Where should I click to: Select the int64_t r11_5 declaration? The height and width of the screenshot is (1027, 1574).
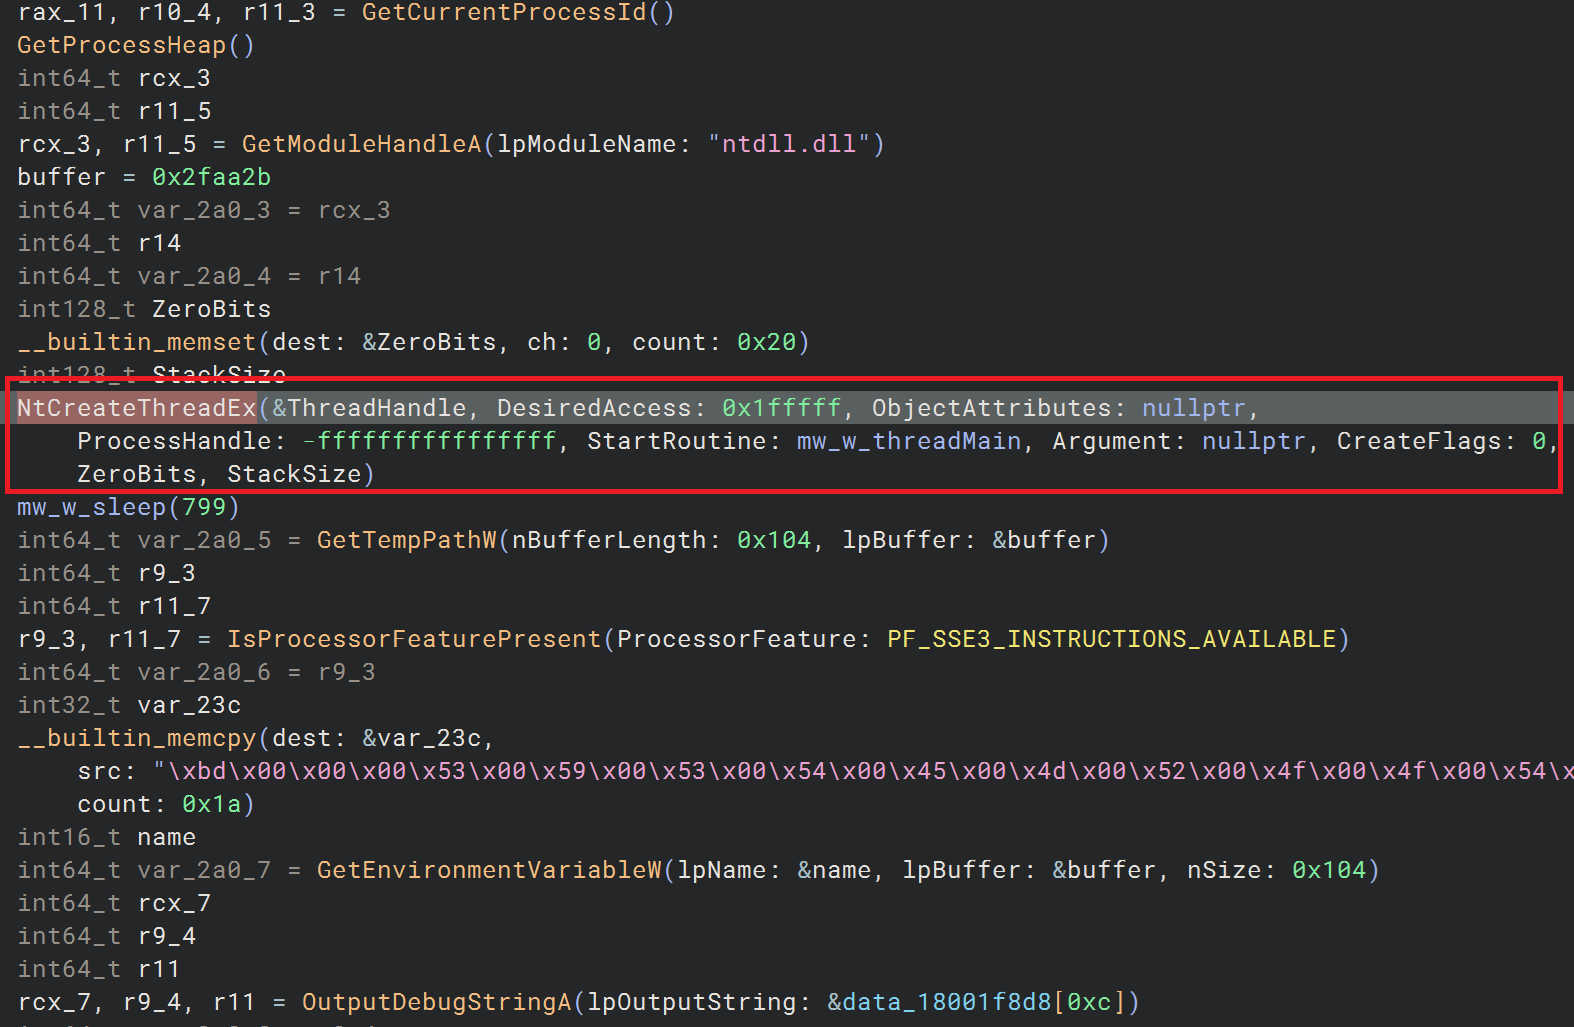[114, 111]
